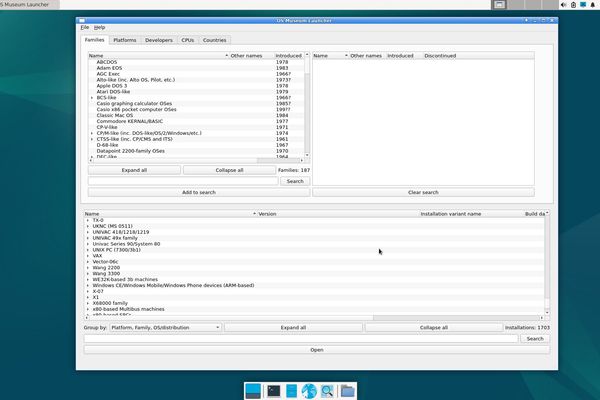Viewport: 600px width, 400px height.
Task: Click the power manager battery tray icon
Action: pyautogui.click(x=573, y=5)
